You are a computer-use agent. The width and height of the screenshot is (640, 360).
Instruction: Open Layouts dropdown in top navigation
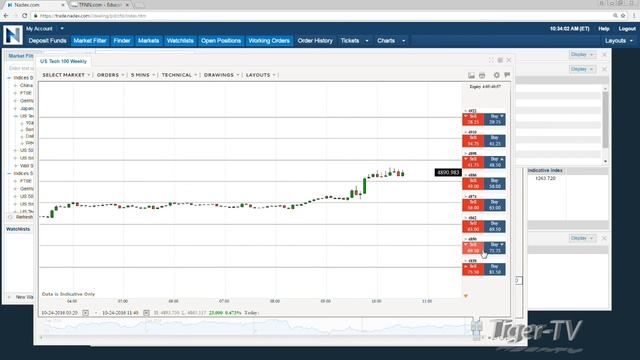point(619,41)
